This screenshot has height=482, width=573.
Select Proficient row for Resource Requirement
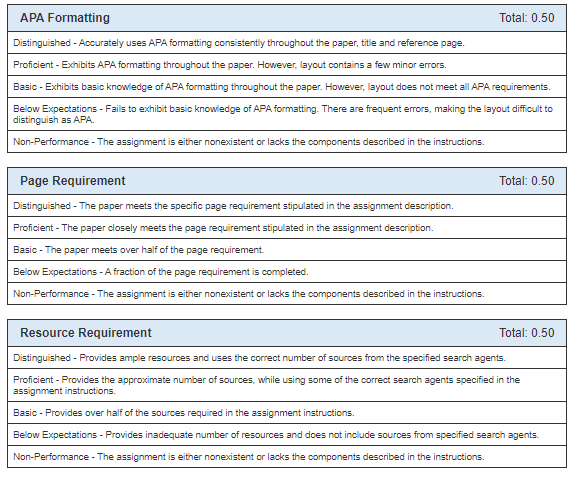pos(287,385)
